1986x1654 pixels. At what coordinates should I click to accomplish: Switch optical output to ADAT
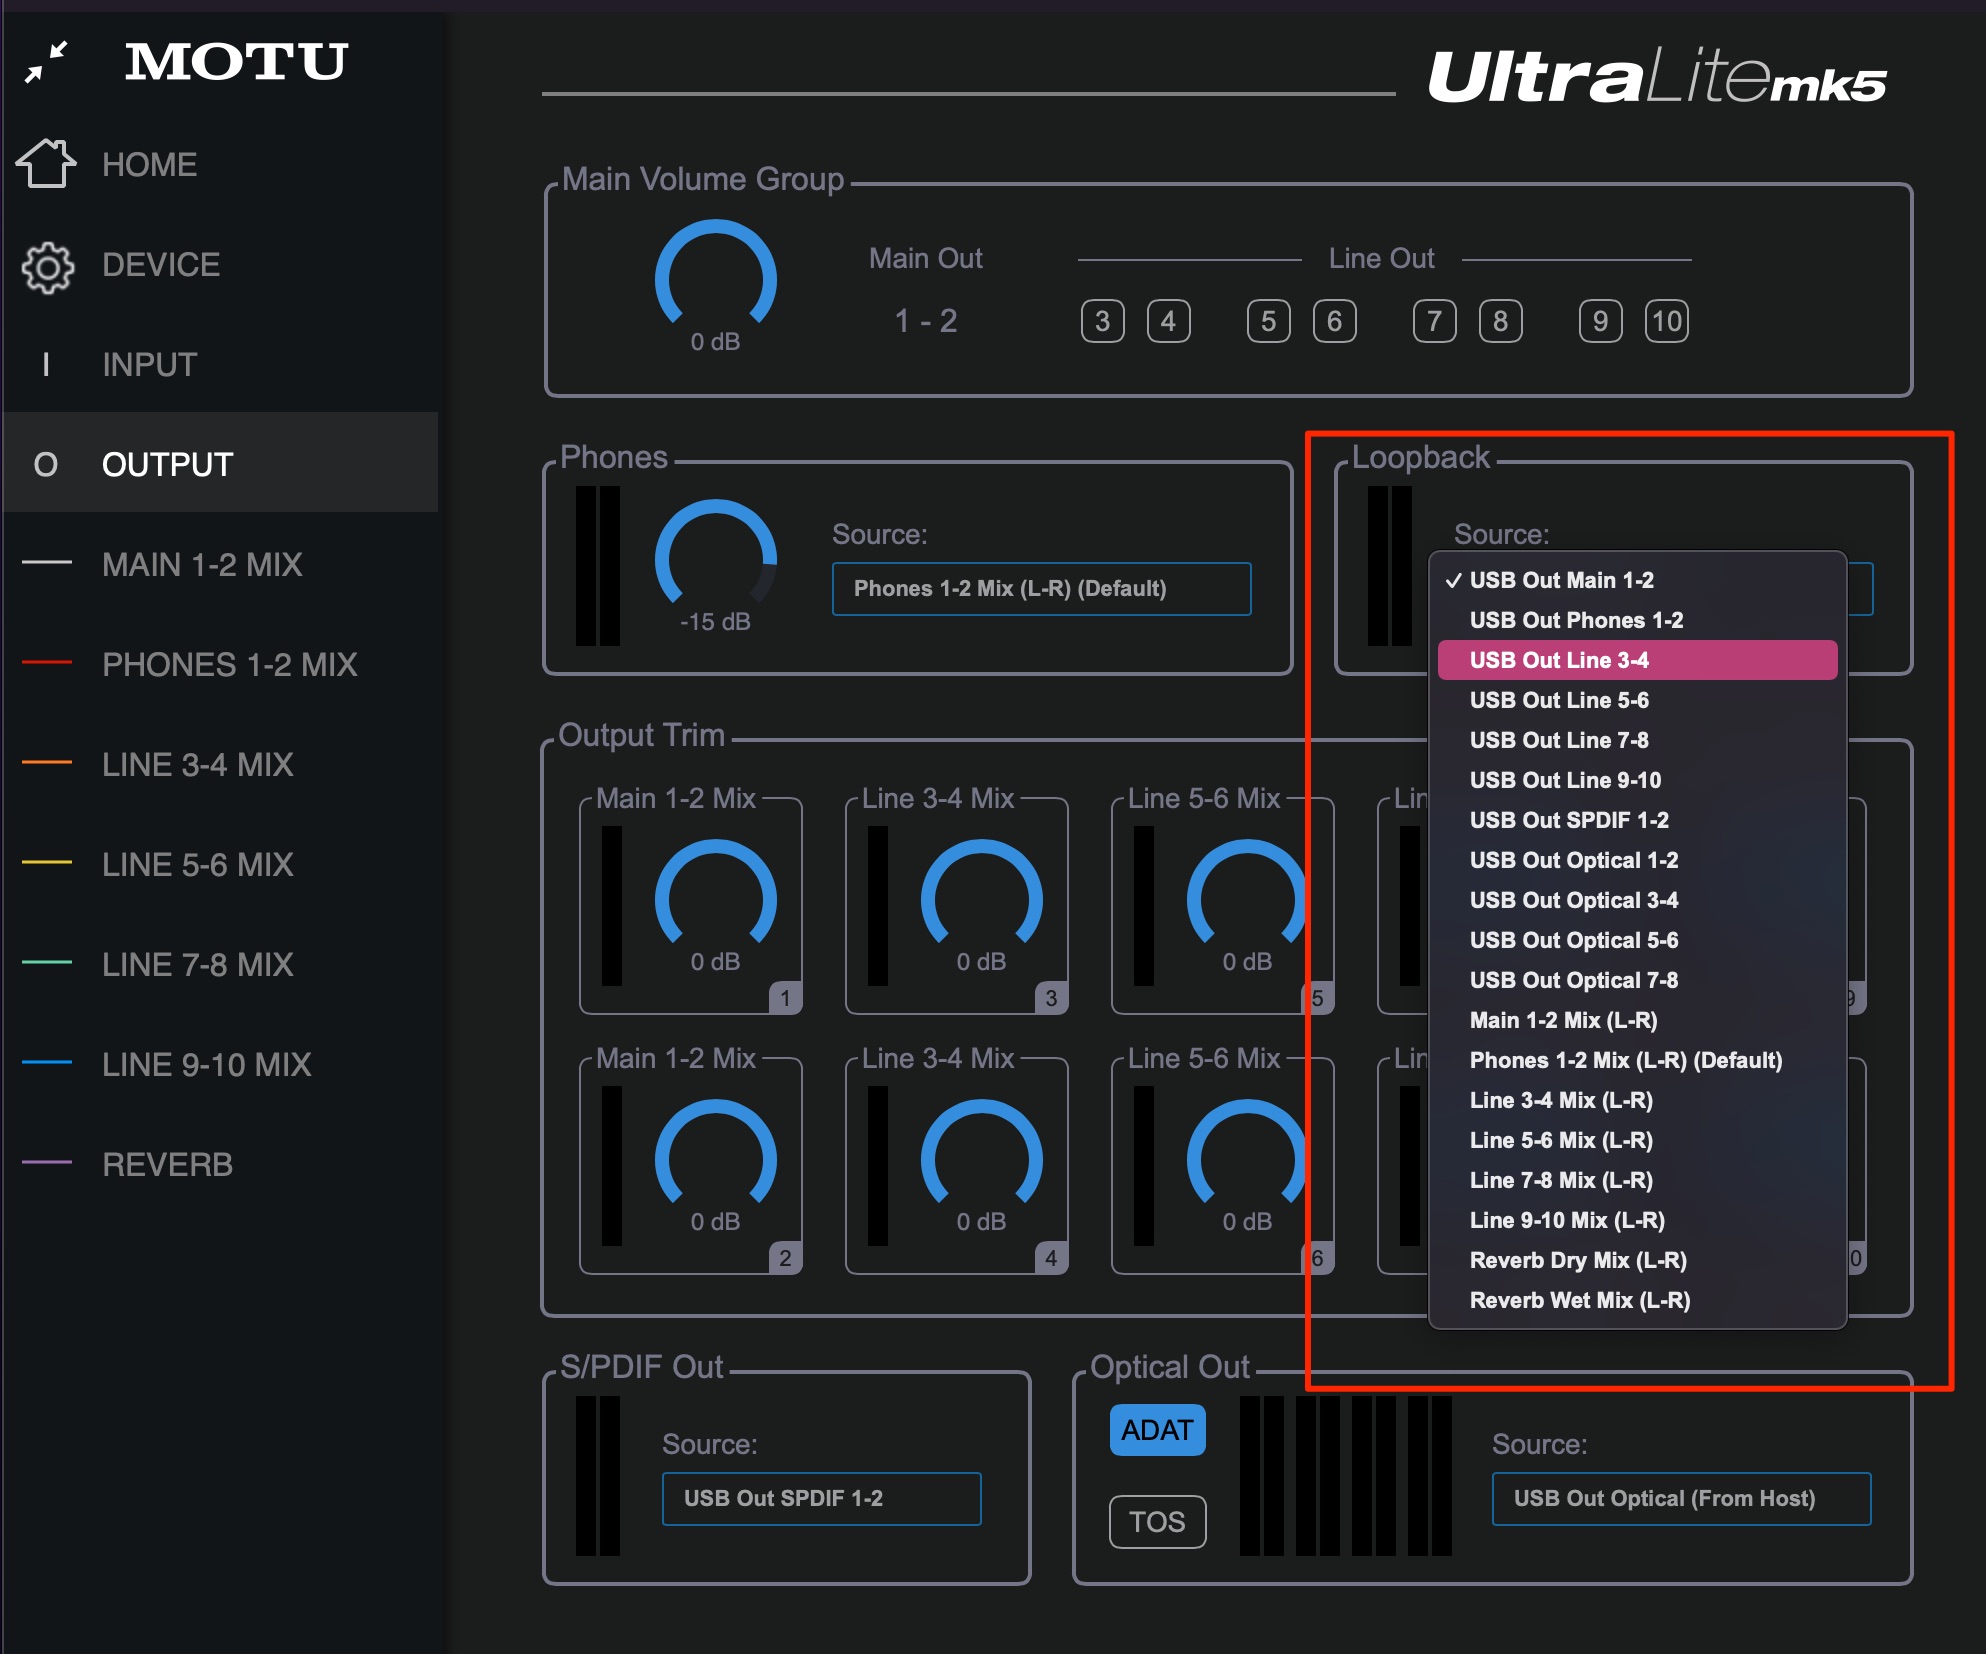click(1158, 1430)
